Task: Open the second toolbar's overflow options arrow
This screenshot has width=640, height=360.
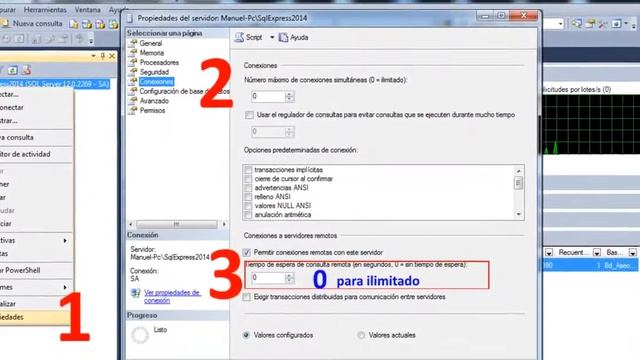Action: point(91,40)
